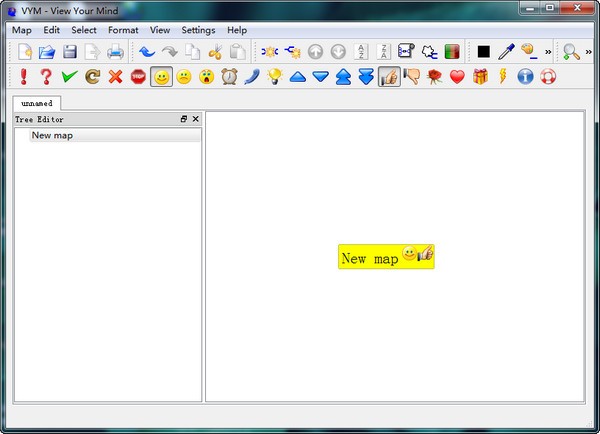Screen dimensions: 600x434
Task: Open the Settings menu
Action: [198, 30]
